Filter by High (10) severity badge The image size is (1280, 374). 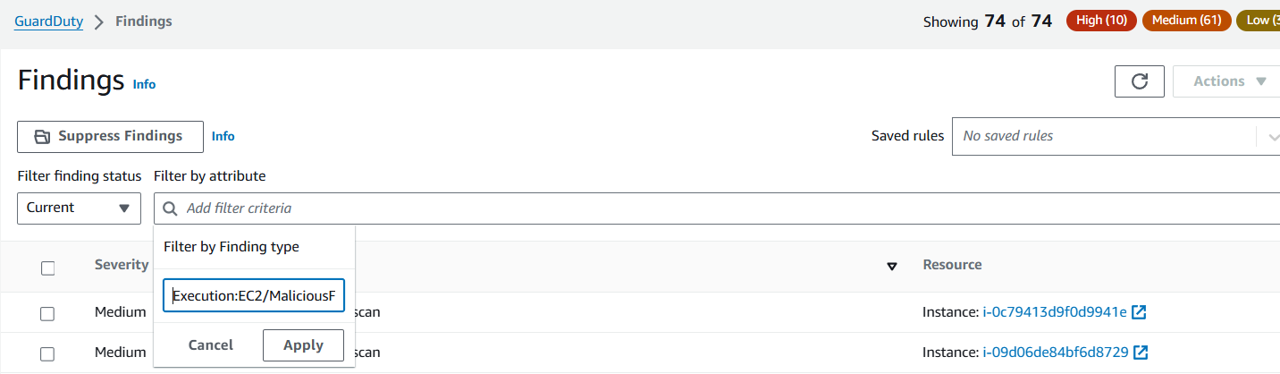point(1101,20)
